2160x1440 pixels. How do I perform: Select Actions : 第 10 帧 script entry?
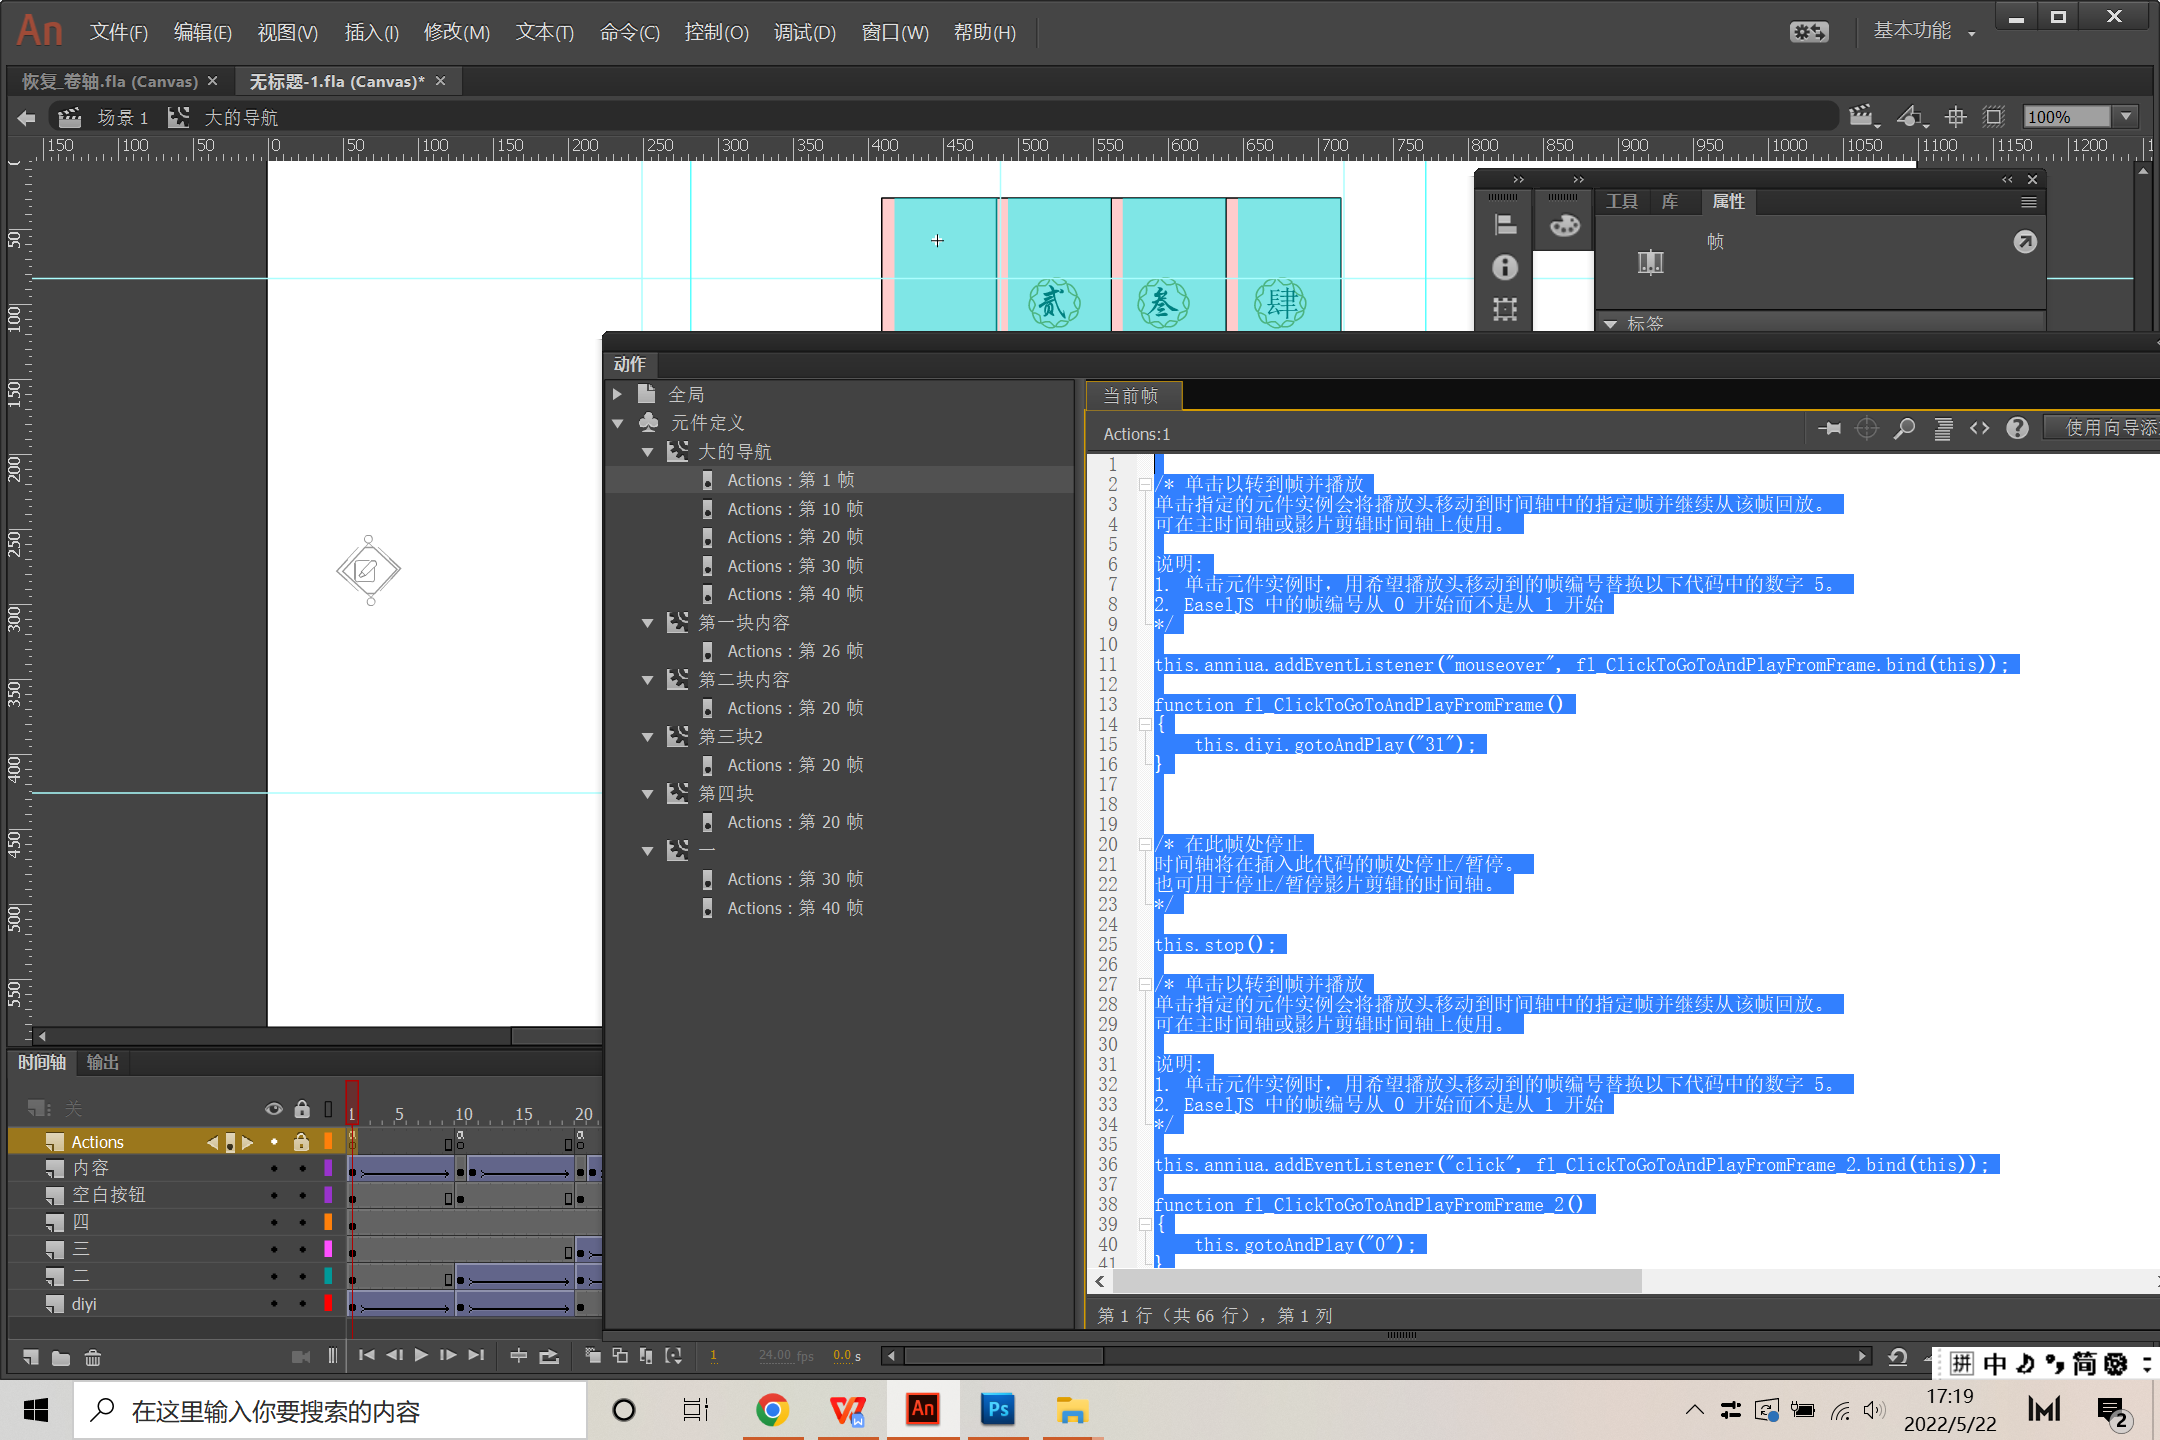coord(794,509)
